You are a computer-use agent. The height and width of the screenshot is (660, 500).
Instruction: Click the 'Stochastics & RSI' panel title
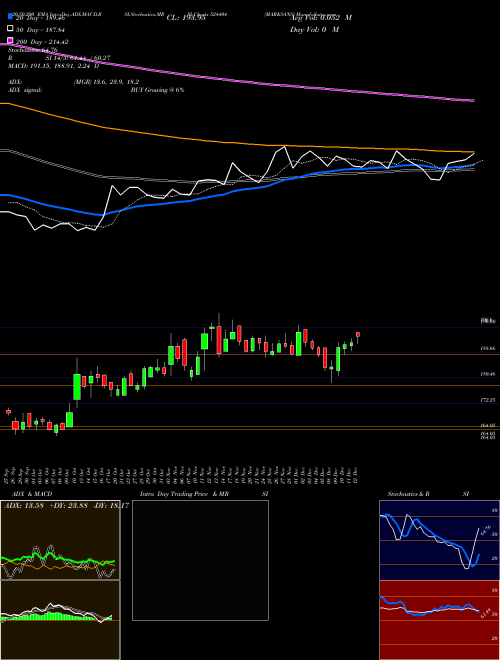428,494
